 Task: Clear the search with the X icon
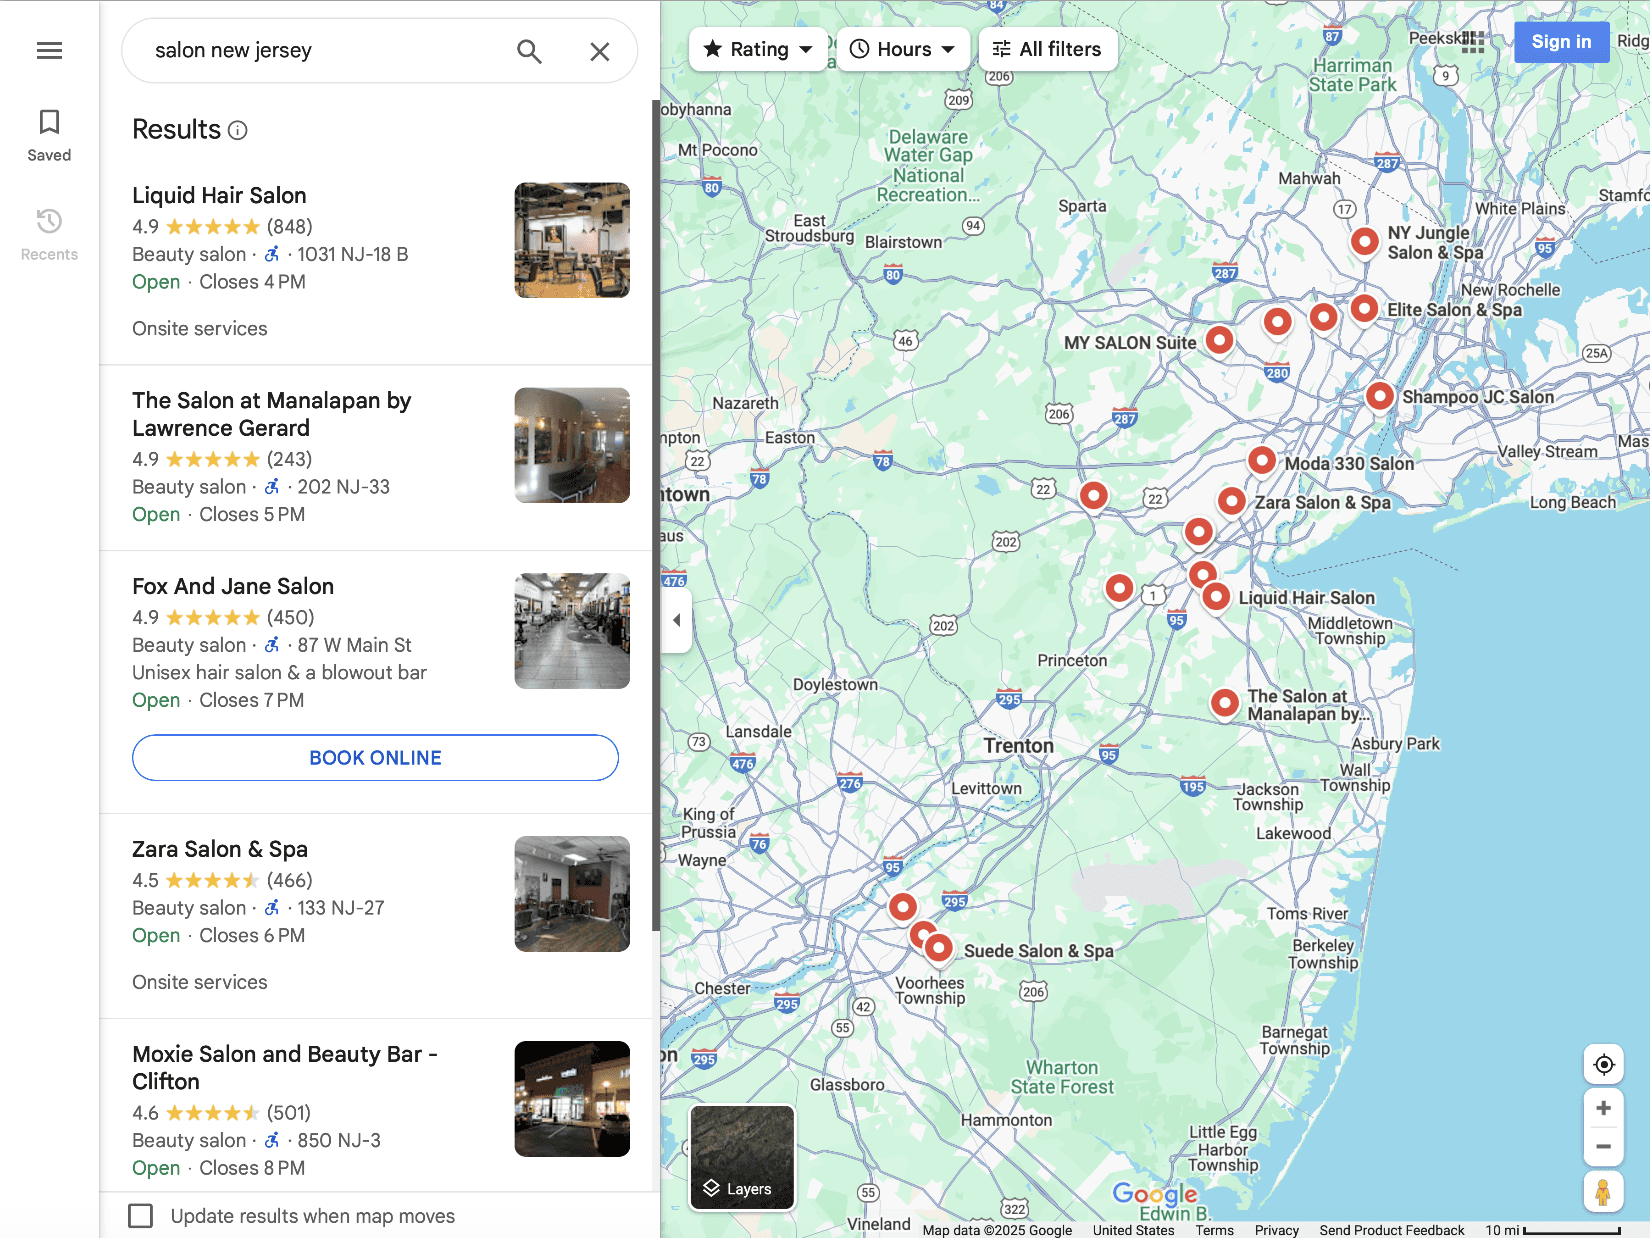point(599,50)
